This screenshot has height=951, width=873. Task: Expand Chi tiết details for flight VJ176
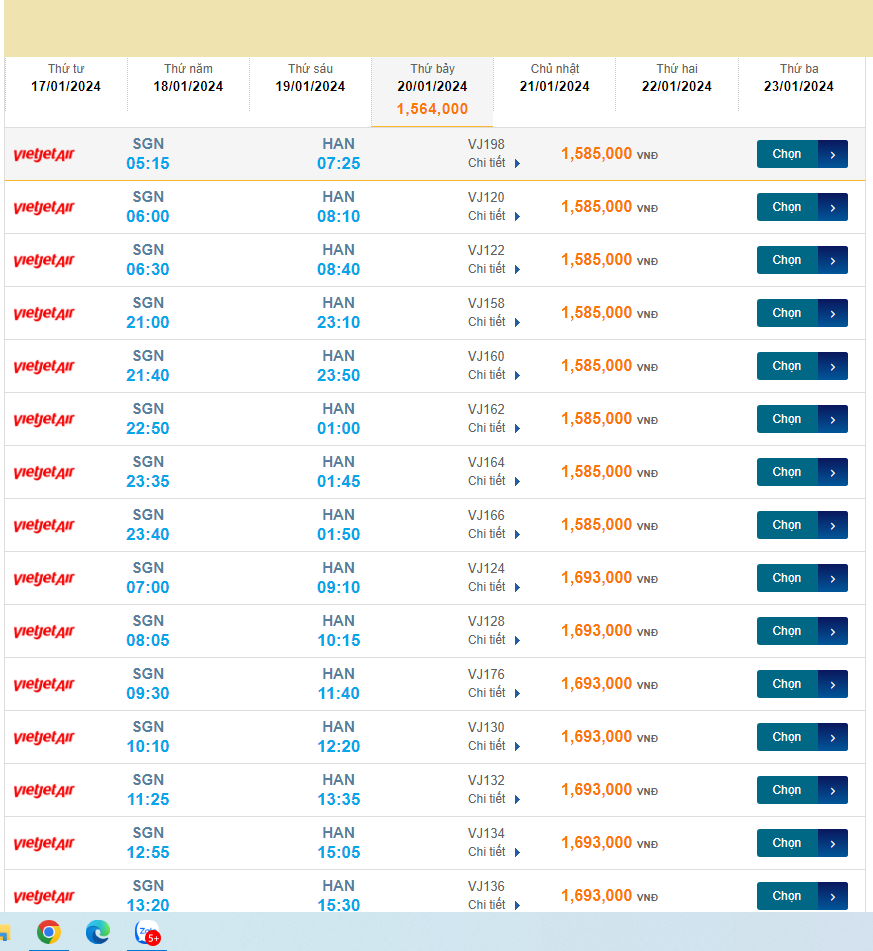coord(494,693)
